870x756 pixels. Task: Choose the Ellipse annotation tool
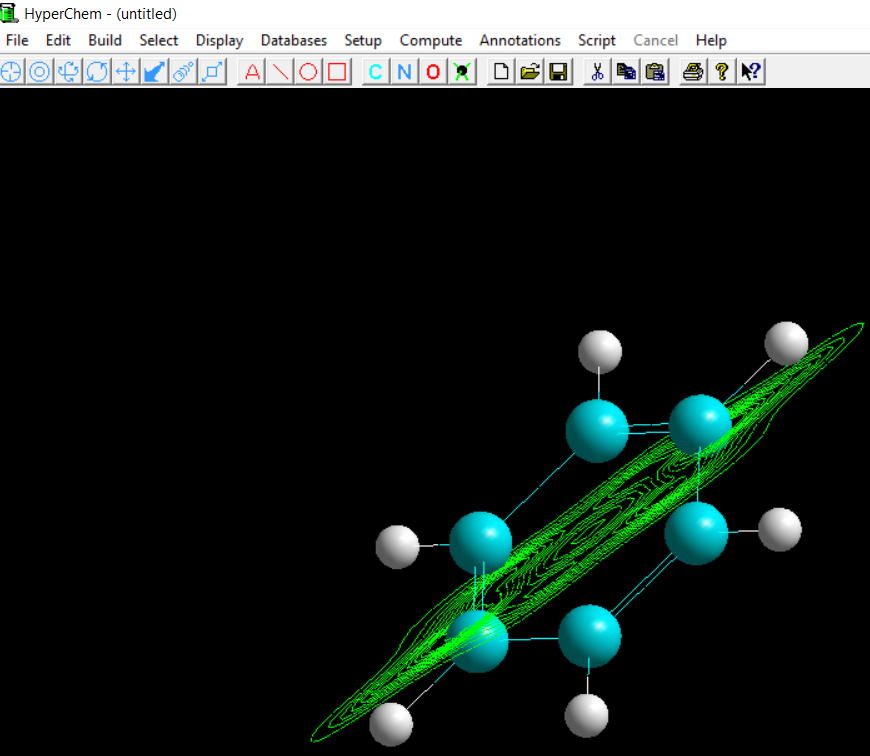click(309, 72)
